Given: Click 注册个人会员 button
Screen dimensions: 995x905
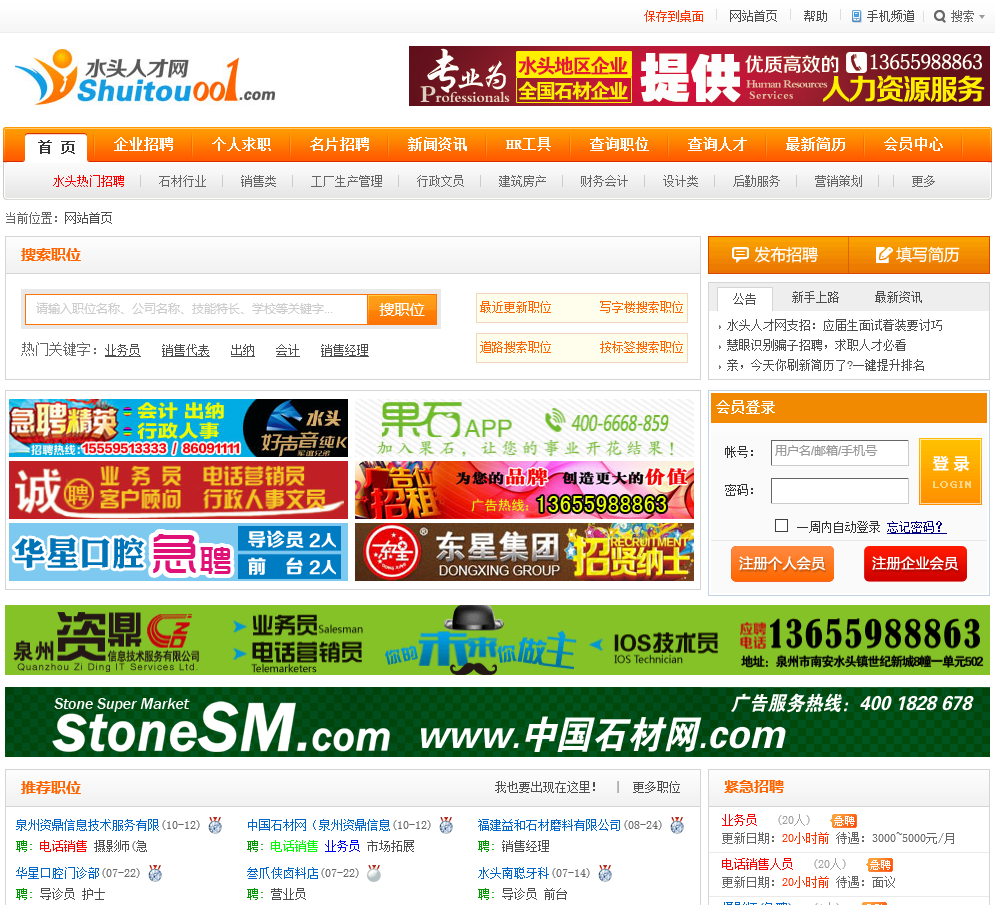Looking at the screenshot, I should click(x=782, y=564).
